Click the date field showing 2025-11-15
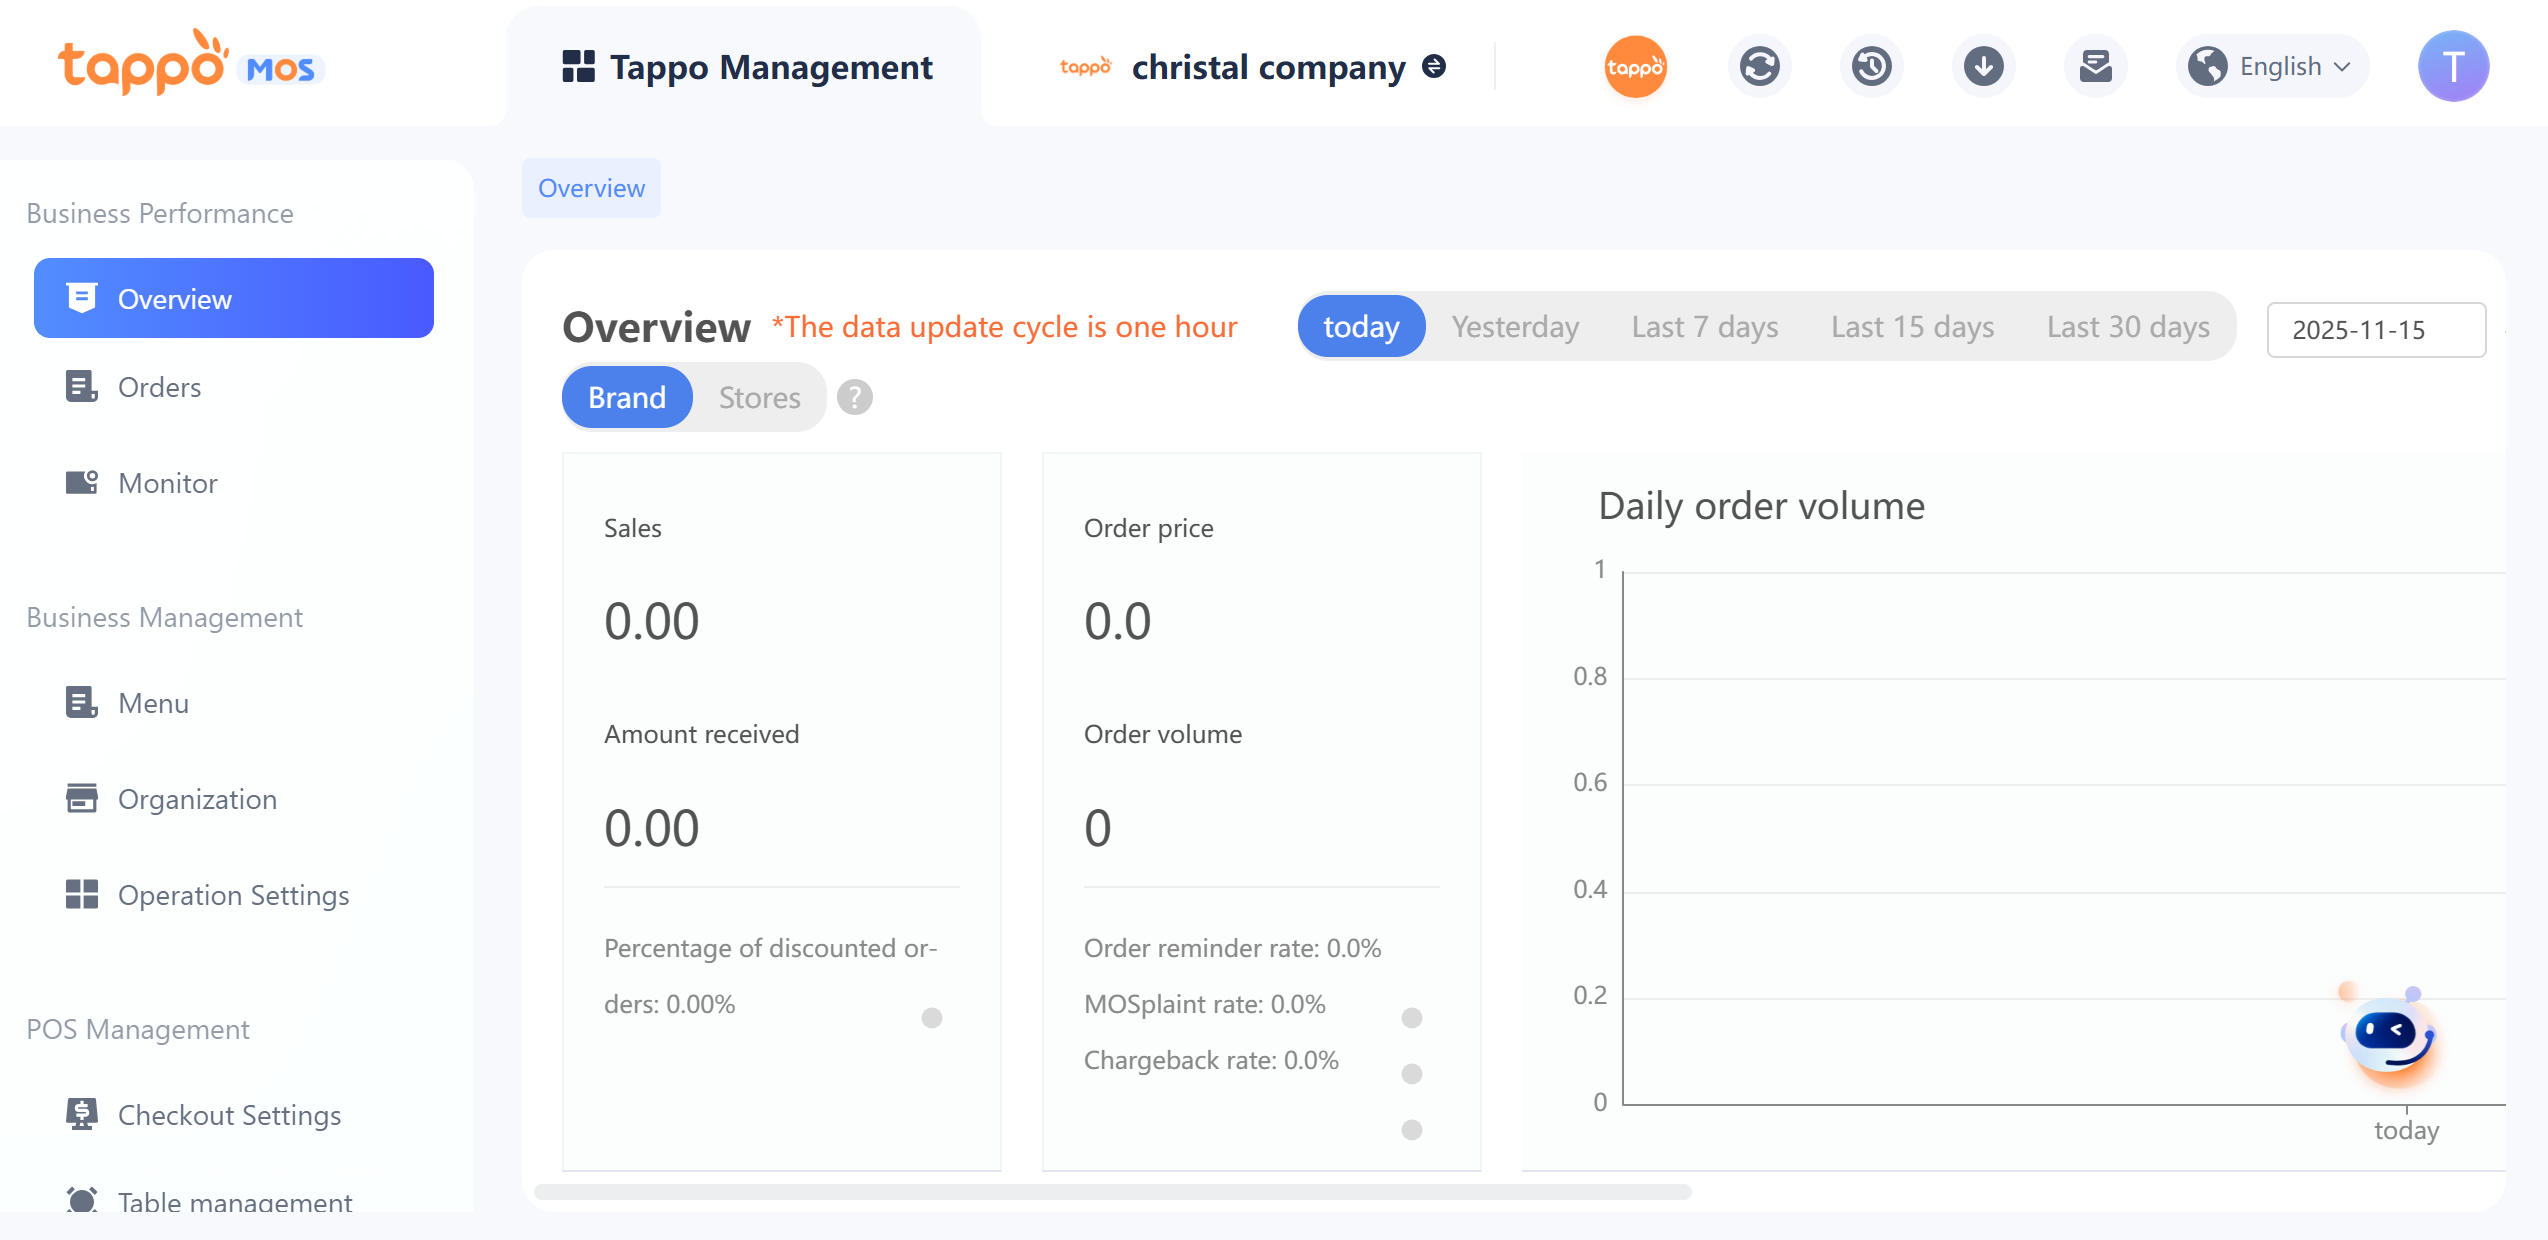 [2375, 330]
